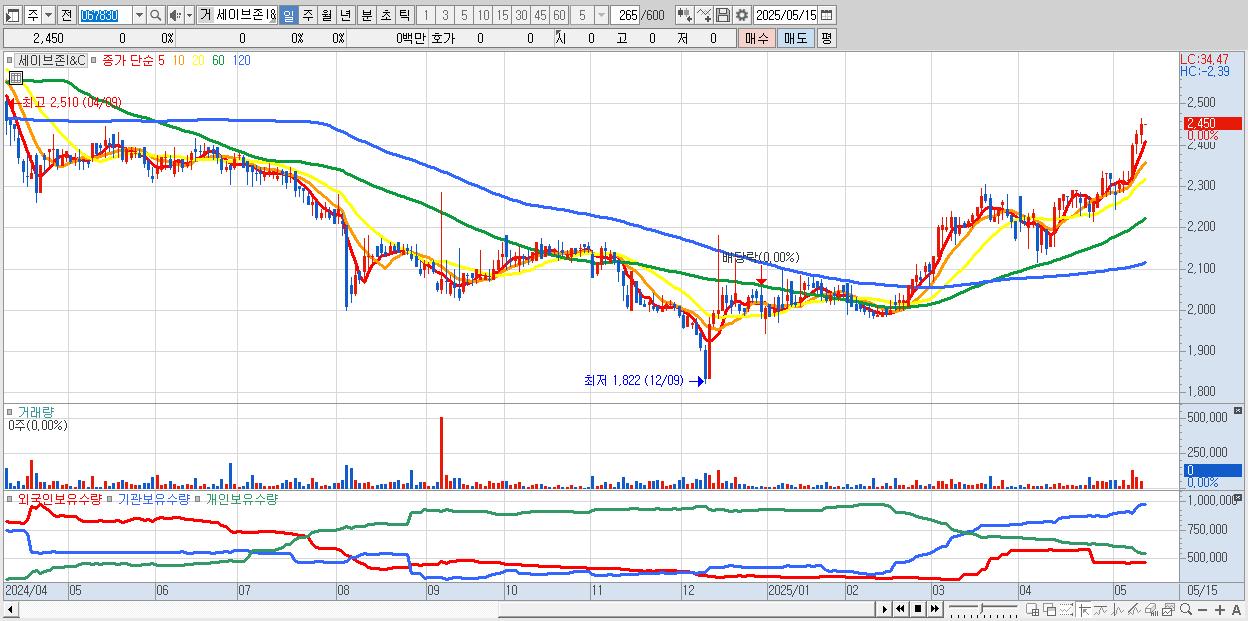Click the crosshair cursor icon in bottom toolbar
Viewport: 1248px width, 621px height.
coord(1084,609)
